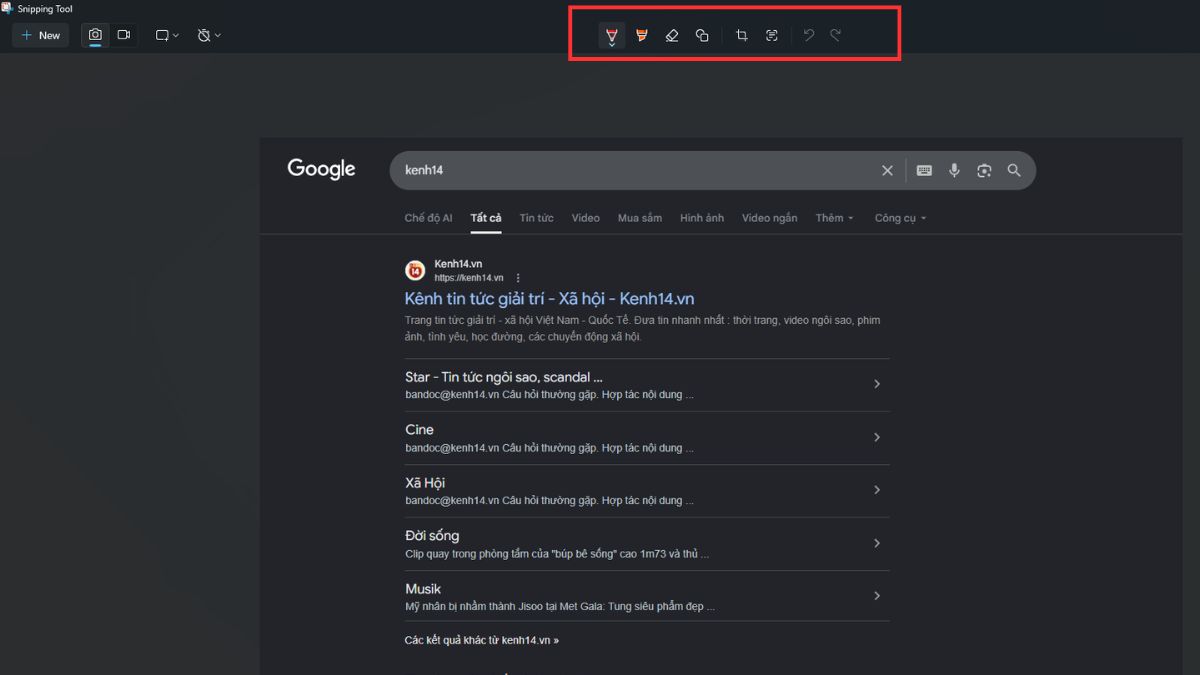
Task: Open the Đời sống sitelink
Action: [x=432, y=536]
